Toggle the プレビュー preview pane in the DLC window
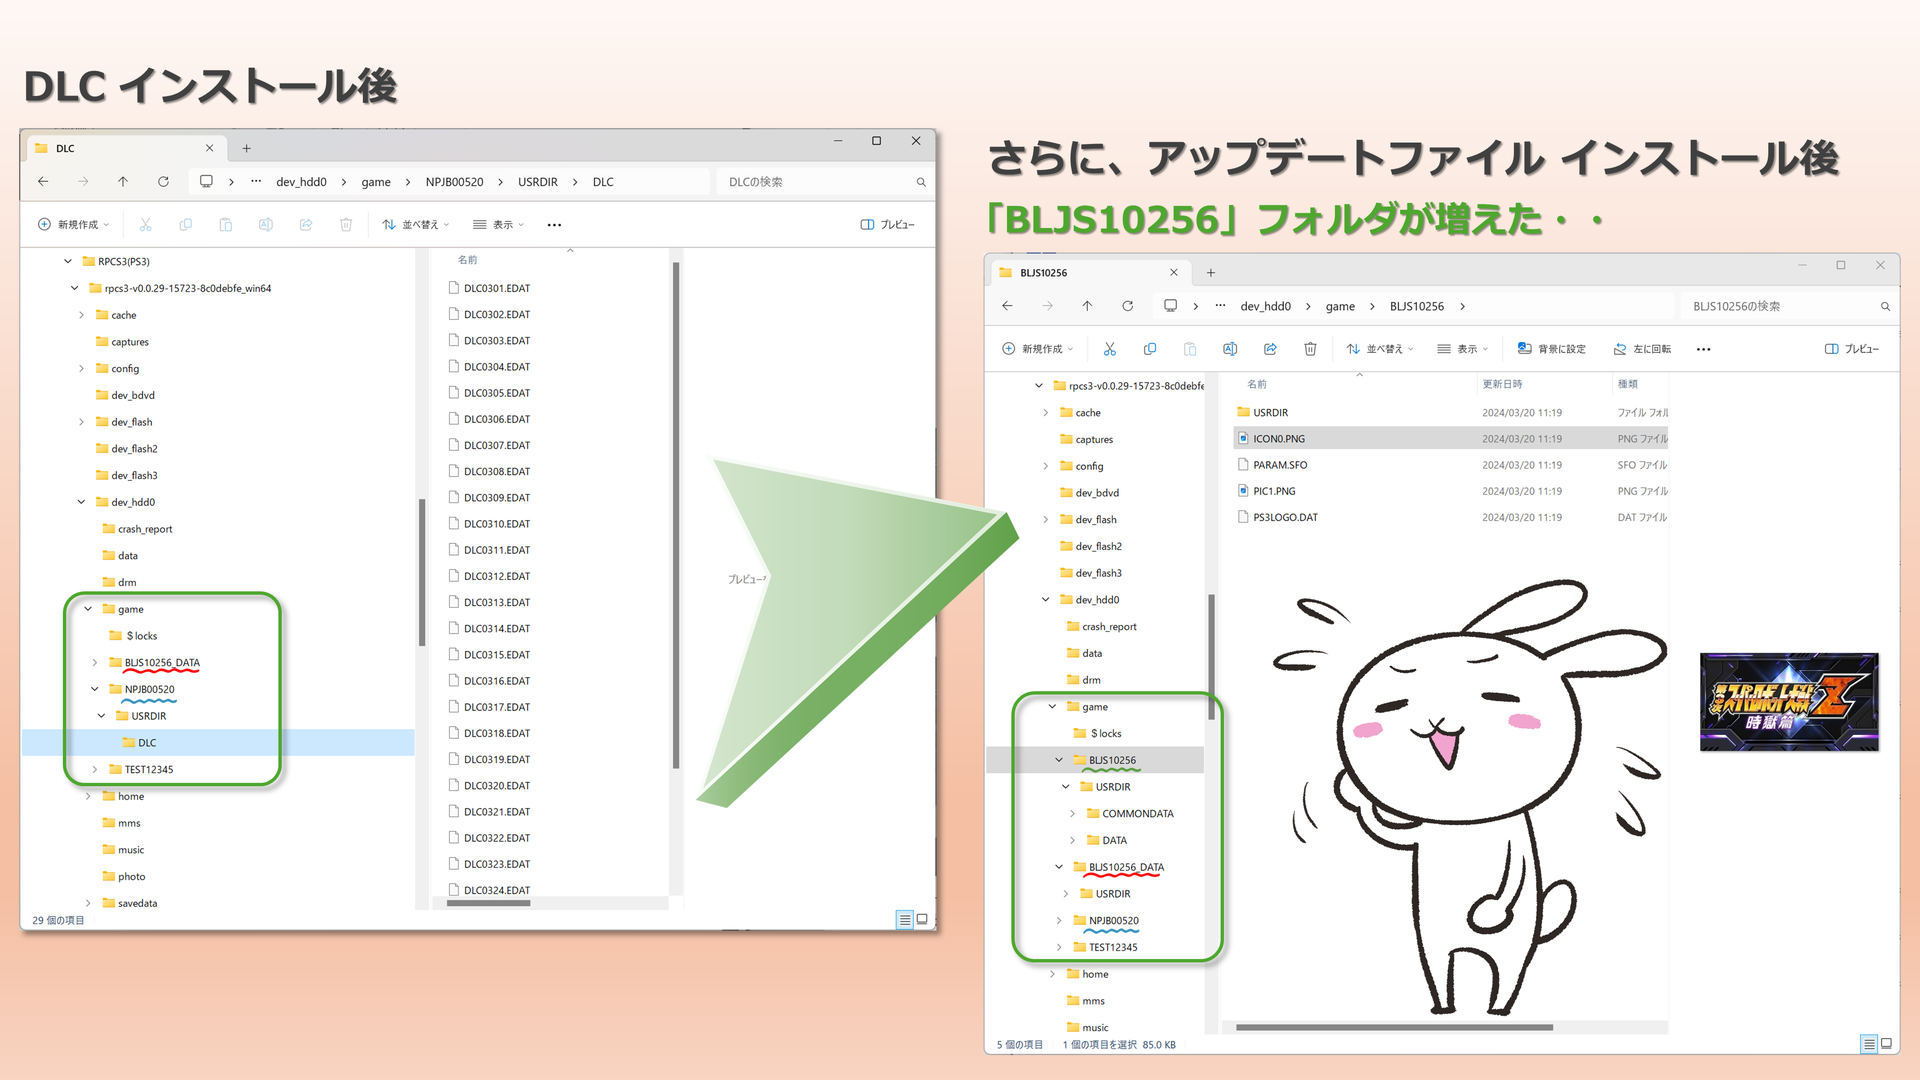Image resolution: width=1920 pixels, height=1080 pixels. click(887, 224)
